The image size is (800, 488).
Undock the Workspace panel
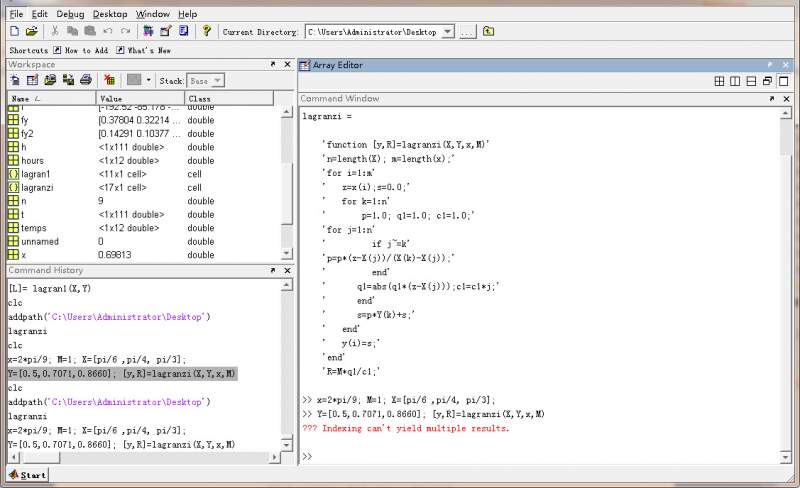click(x=273, y=64)
